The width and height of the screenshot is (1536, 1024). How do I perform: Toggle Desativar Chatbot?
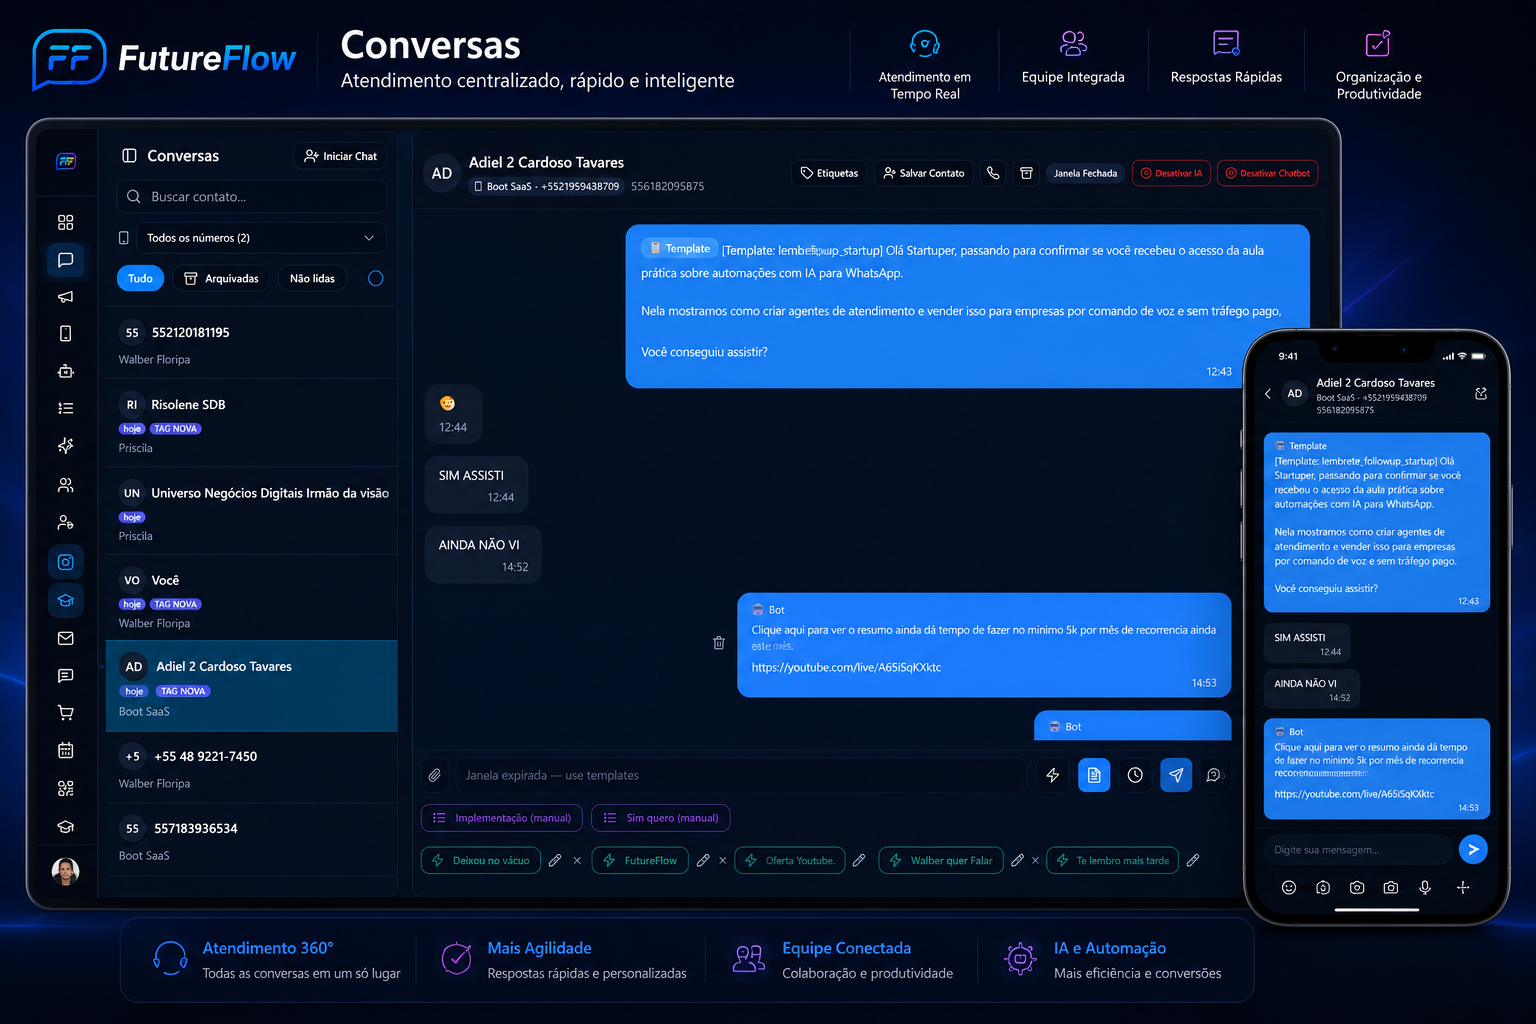click(x=1268, y=173)
